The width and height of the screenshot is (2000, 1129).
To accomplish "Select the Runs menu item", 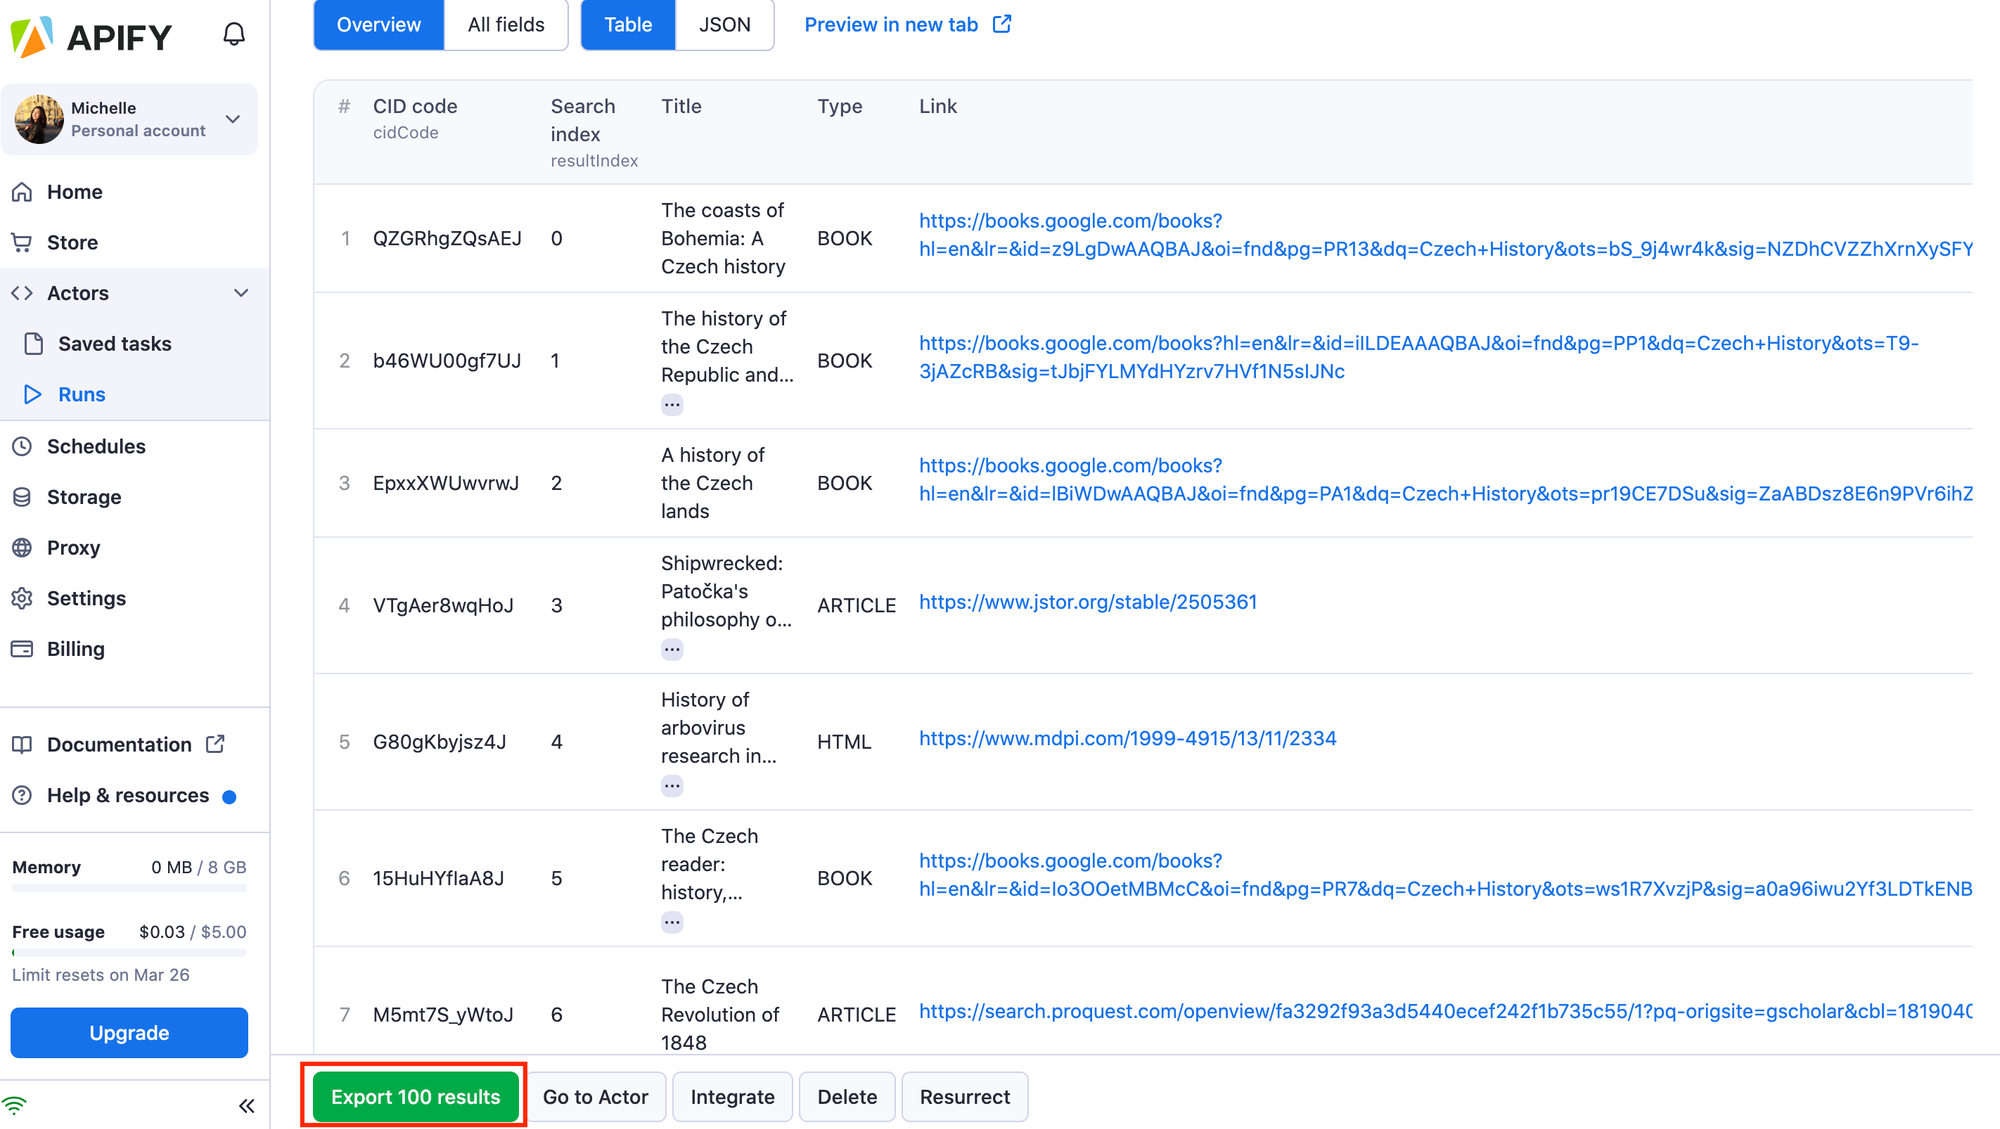I will click(x=81, y=394).
